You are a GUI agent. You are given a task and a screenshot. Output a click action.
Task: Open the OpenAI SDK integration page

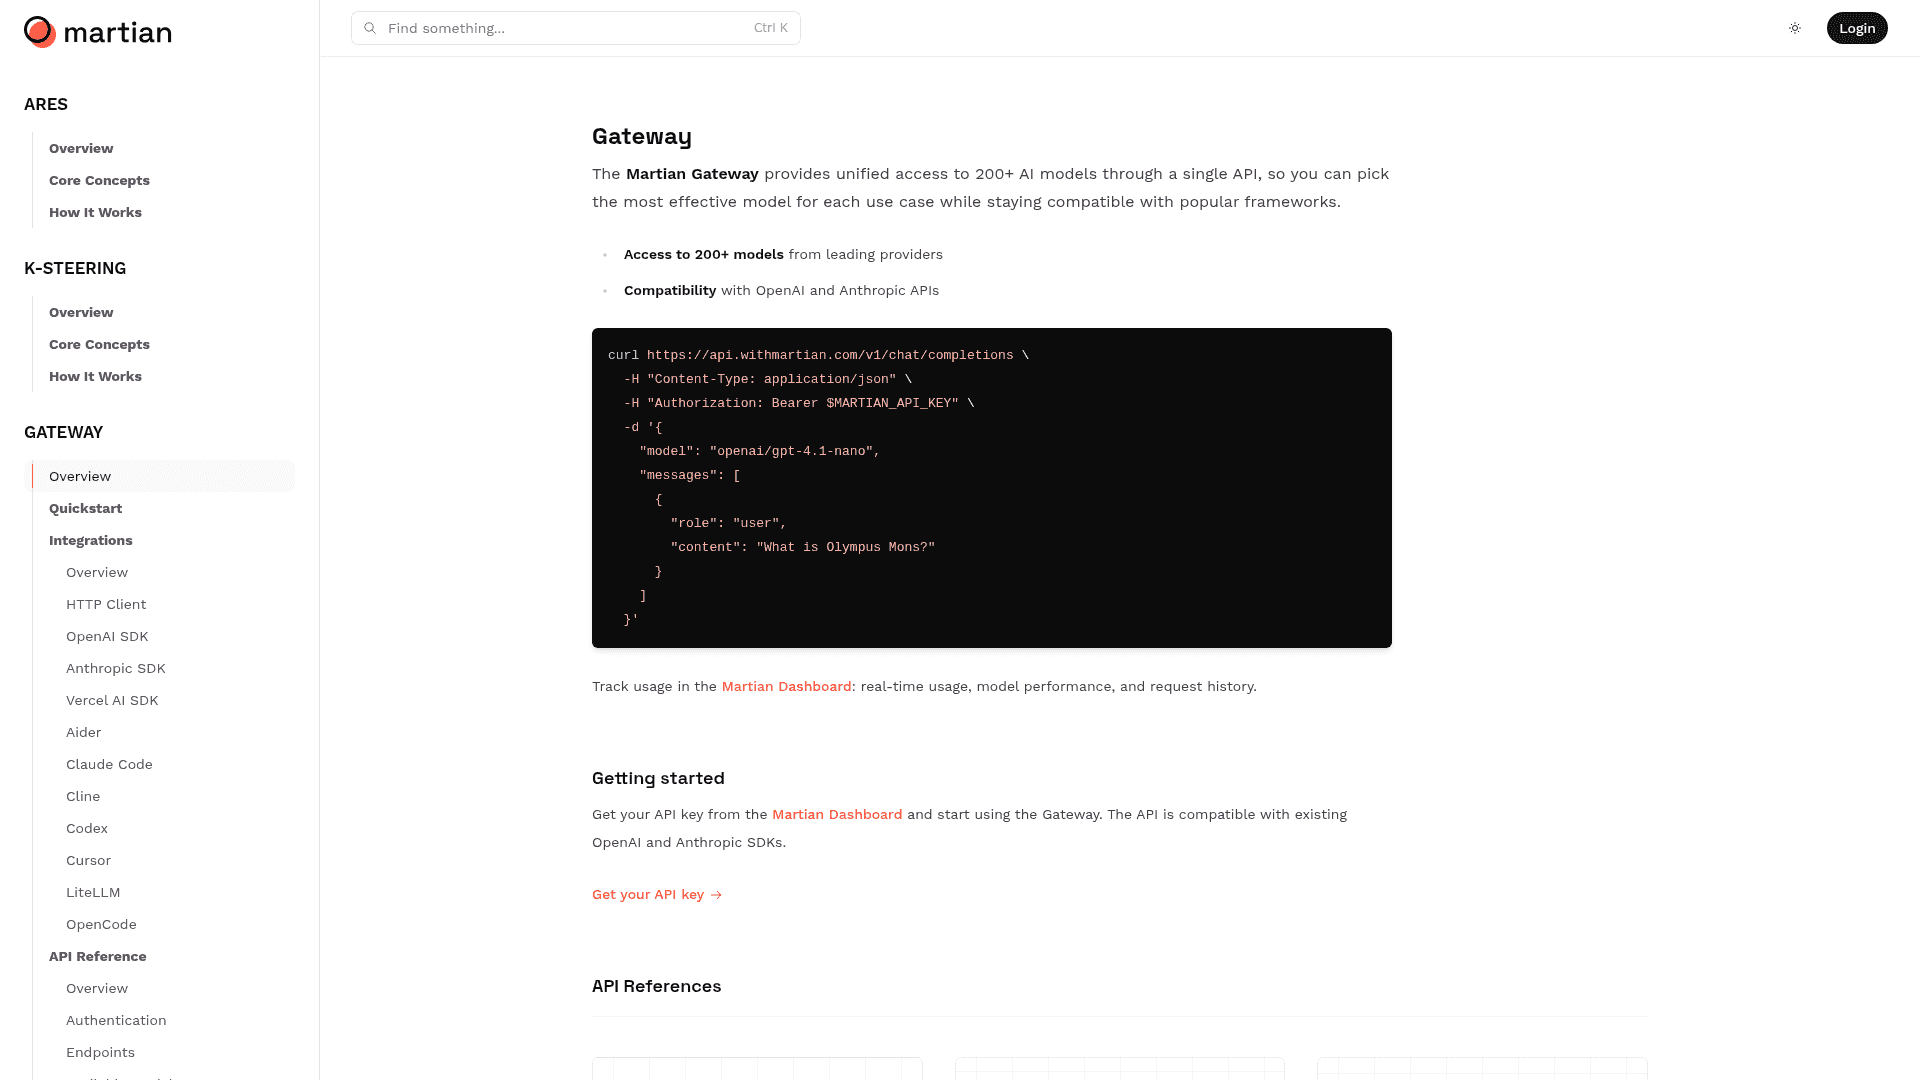[107, 636]
